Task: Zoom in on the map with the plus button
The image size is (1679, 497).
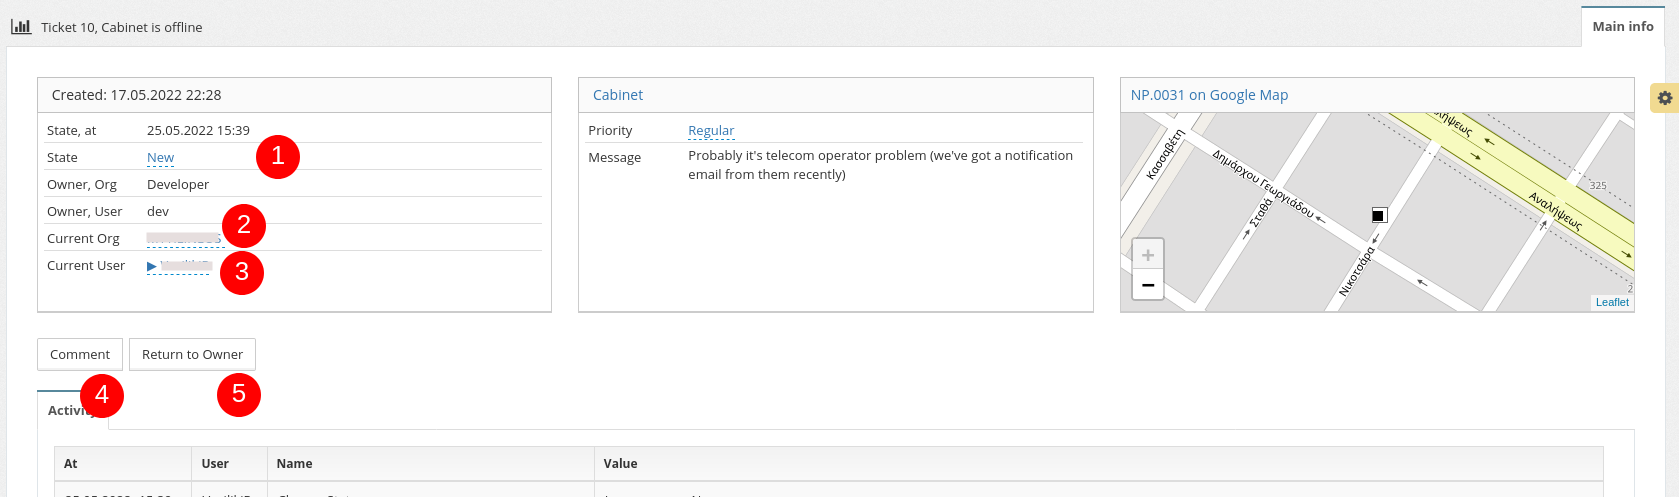Action: tap(1148, 255)
